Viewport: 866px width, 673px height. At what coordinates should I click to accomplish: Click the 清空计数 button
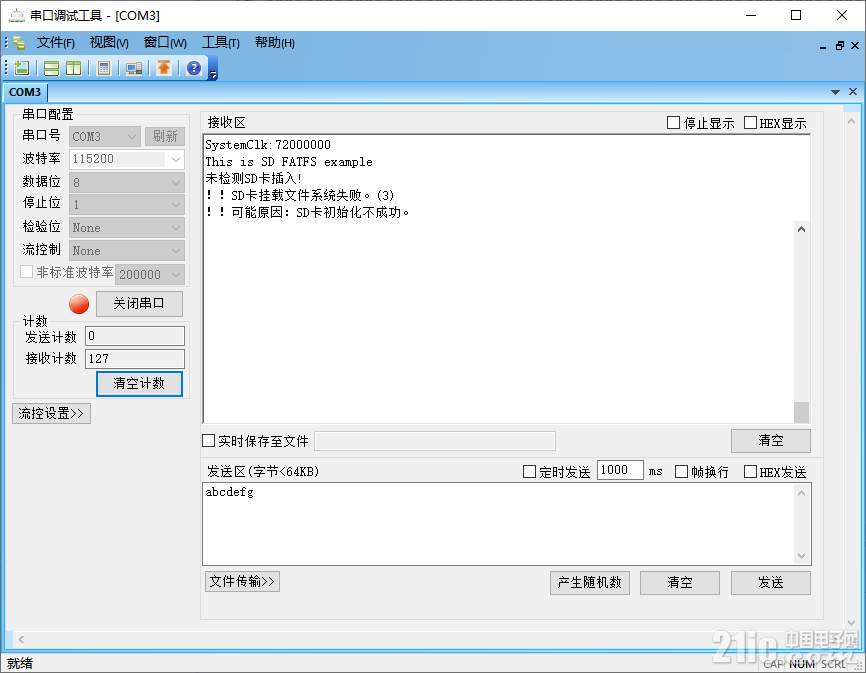click(139, 384)
